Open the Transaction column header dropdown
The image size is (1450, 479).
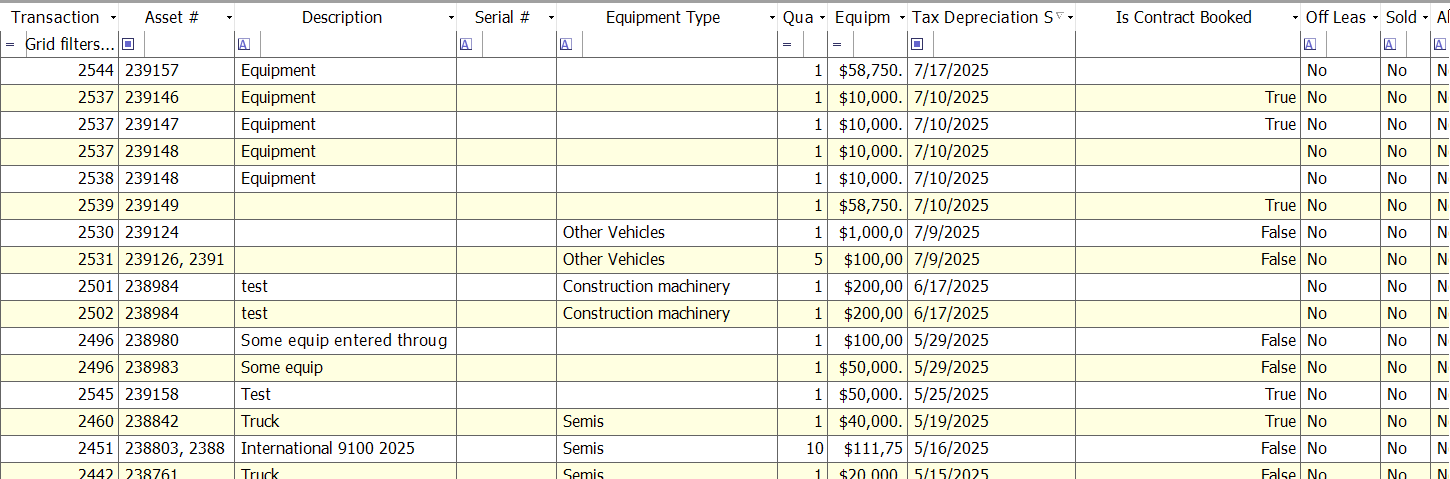(x=113, y=18)
